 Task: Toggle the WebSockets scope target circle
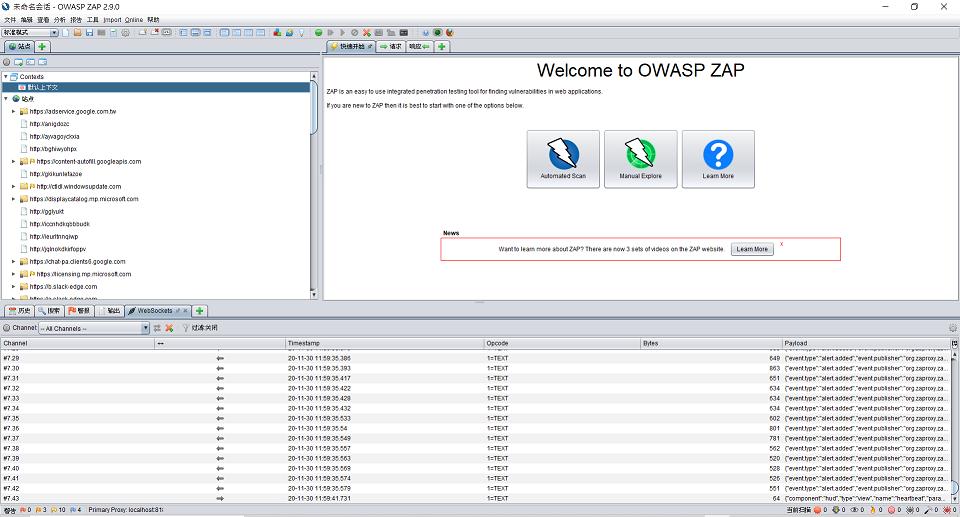tap(7, 328)
